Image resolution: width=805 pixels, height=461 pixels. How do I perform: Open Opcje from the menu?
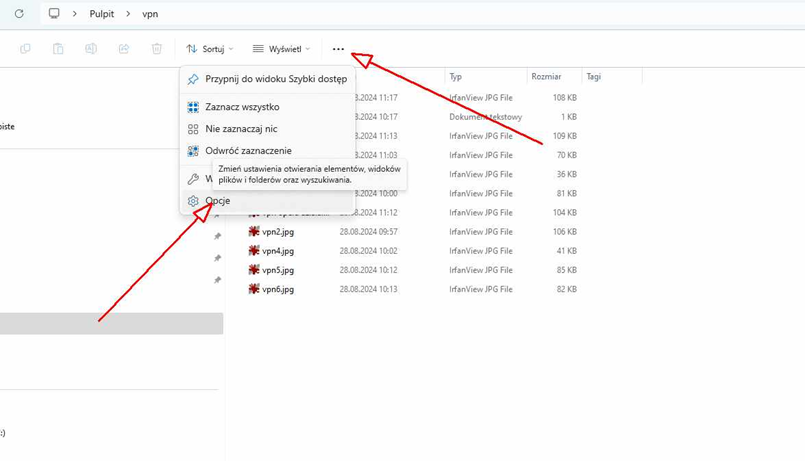pyautogui.click(x=218, y=201)
